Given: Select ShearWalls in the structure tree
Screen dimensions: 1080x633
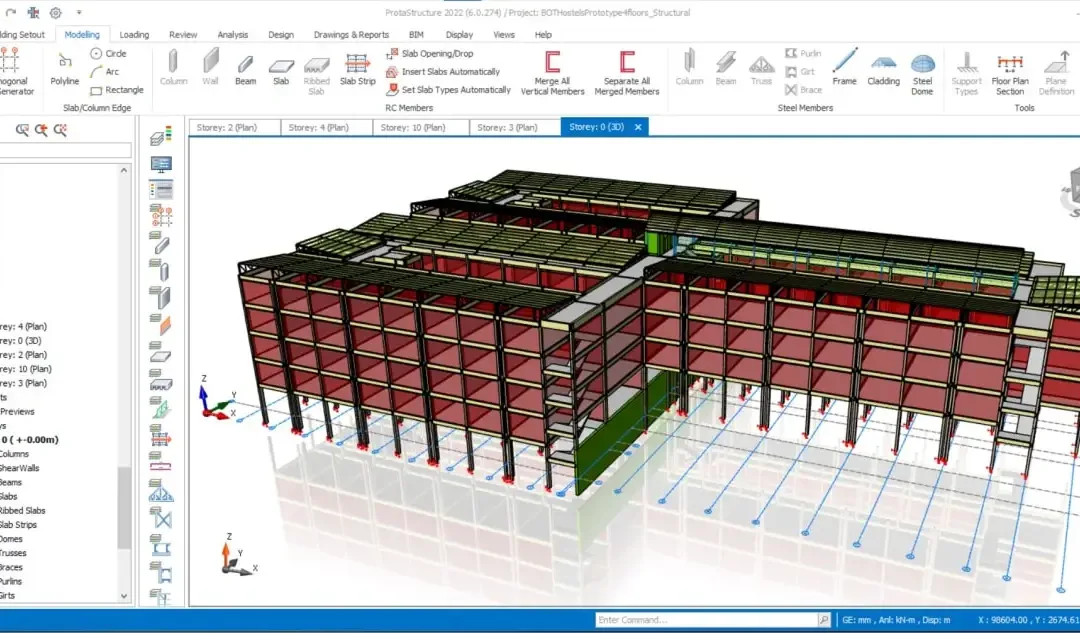Looking at the screenshot, I should click(19, 468).
